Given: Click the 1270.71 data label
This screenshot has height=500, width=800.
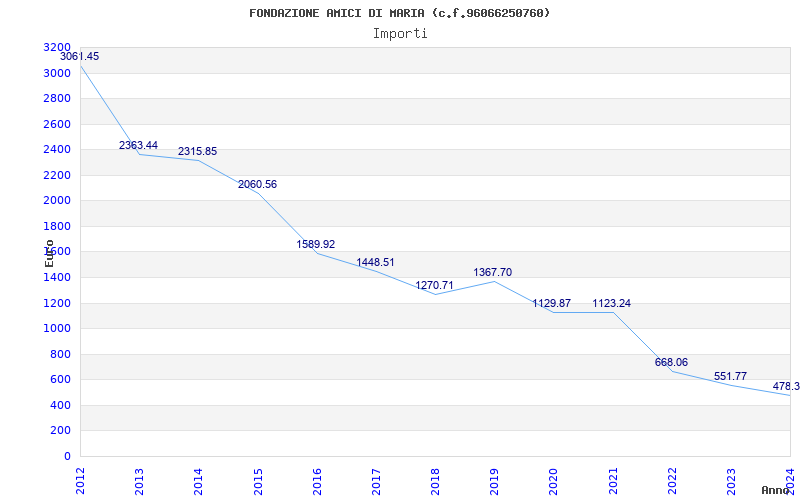Looking at the screenshot, I should pyautogui.click(x=434, y=285).
